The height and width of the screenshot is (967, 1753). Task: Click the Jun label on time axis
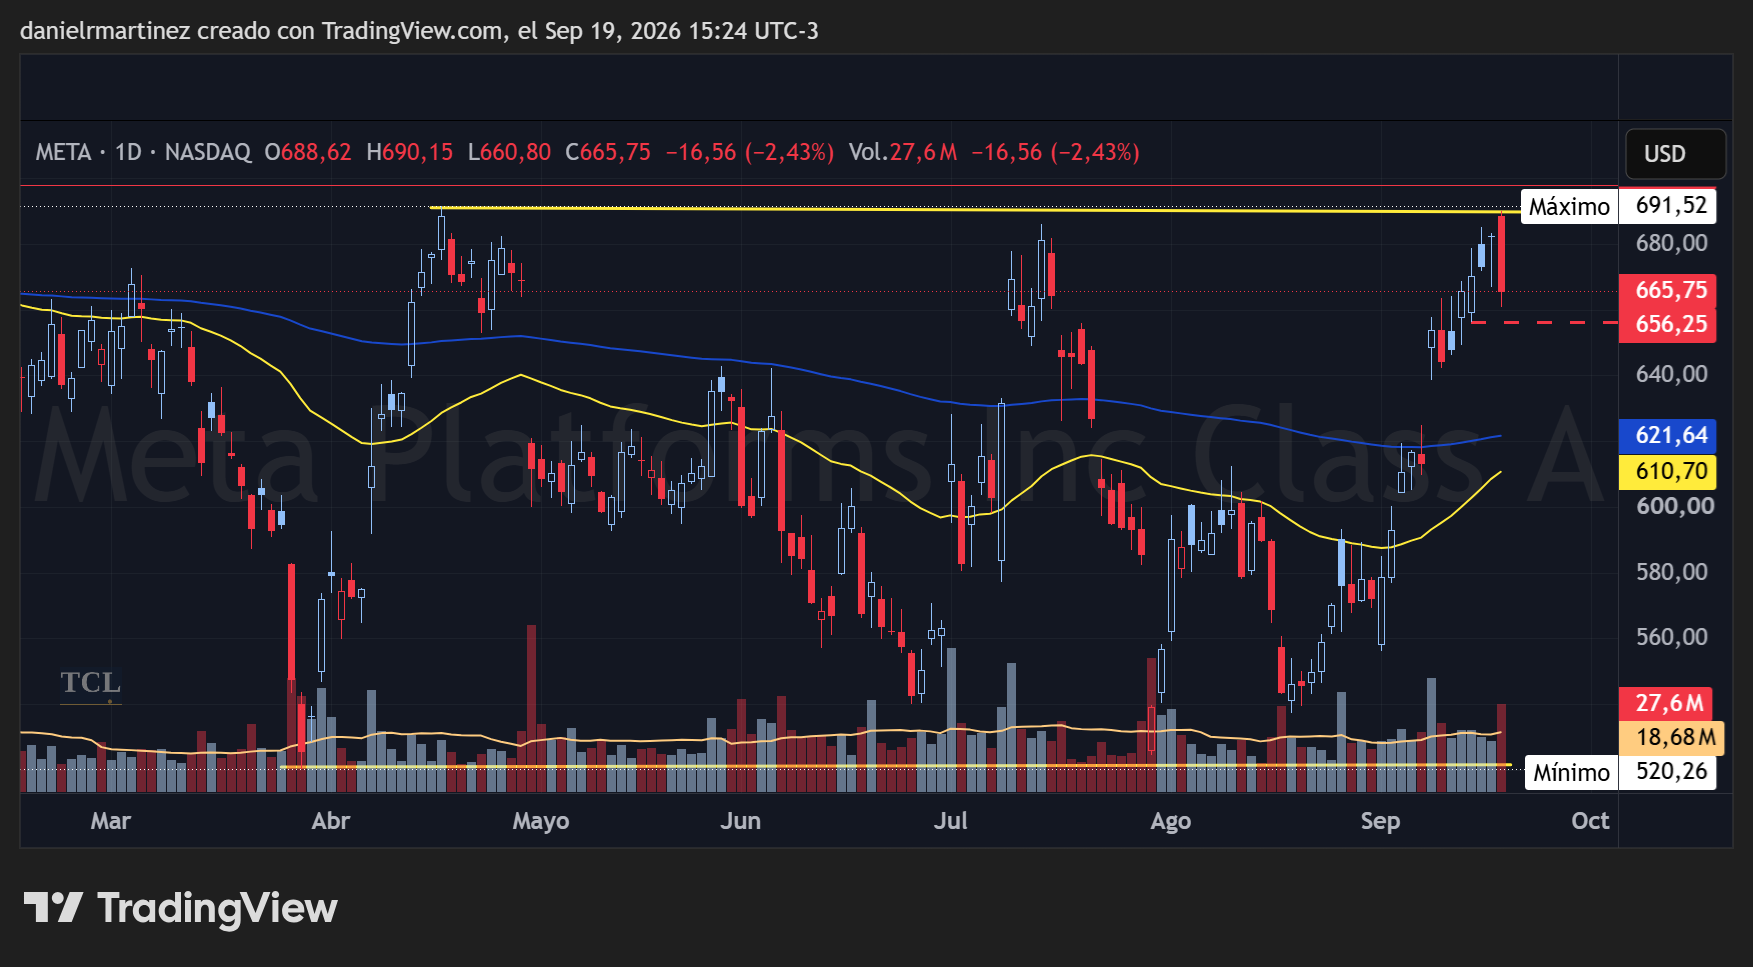(x=741, y=821)
